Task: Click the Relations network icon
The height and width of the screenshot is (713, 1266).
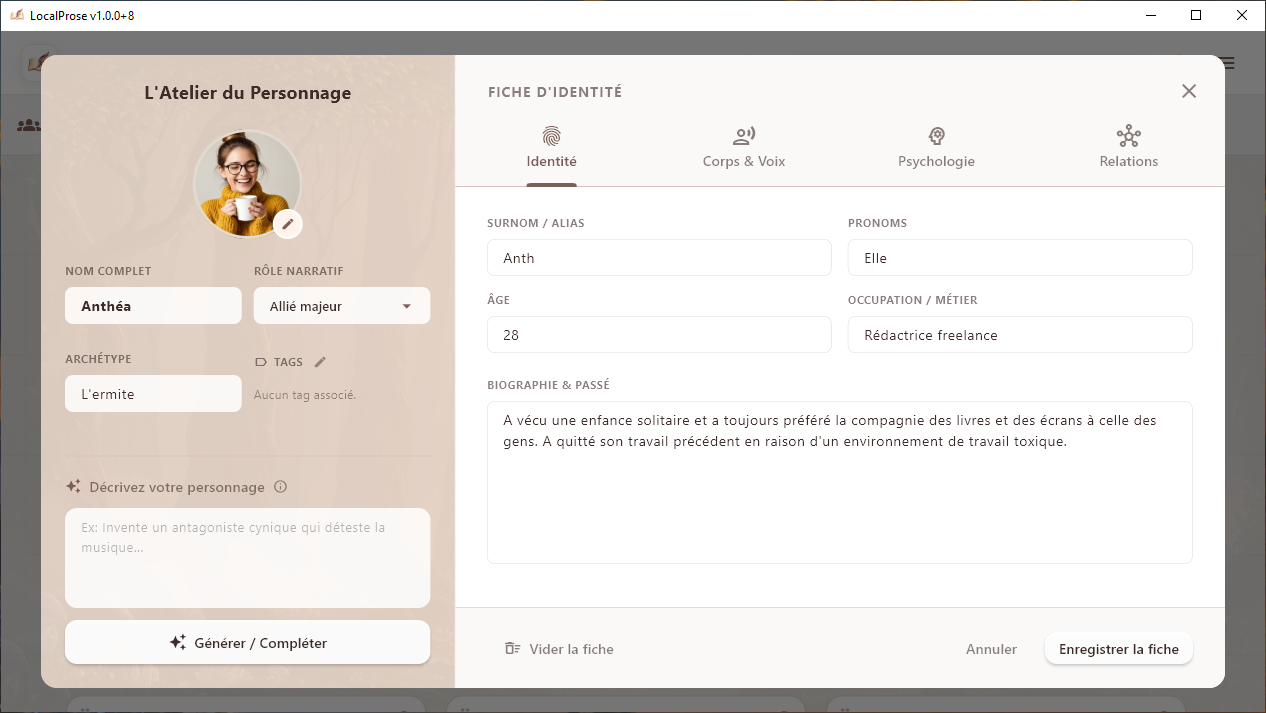Action: [1128, 136]
